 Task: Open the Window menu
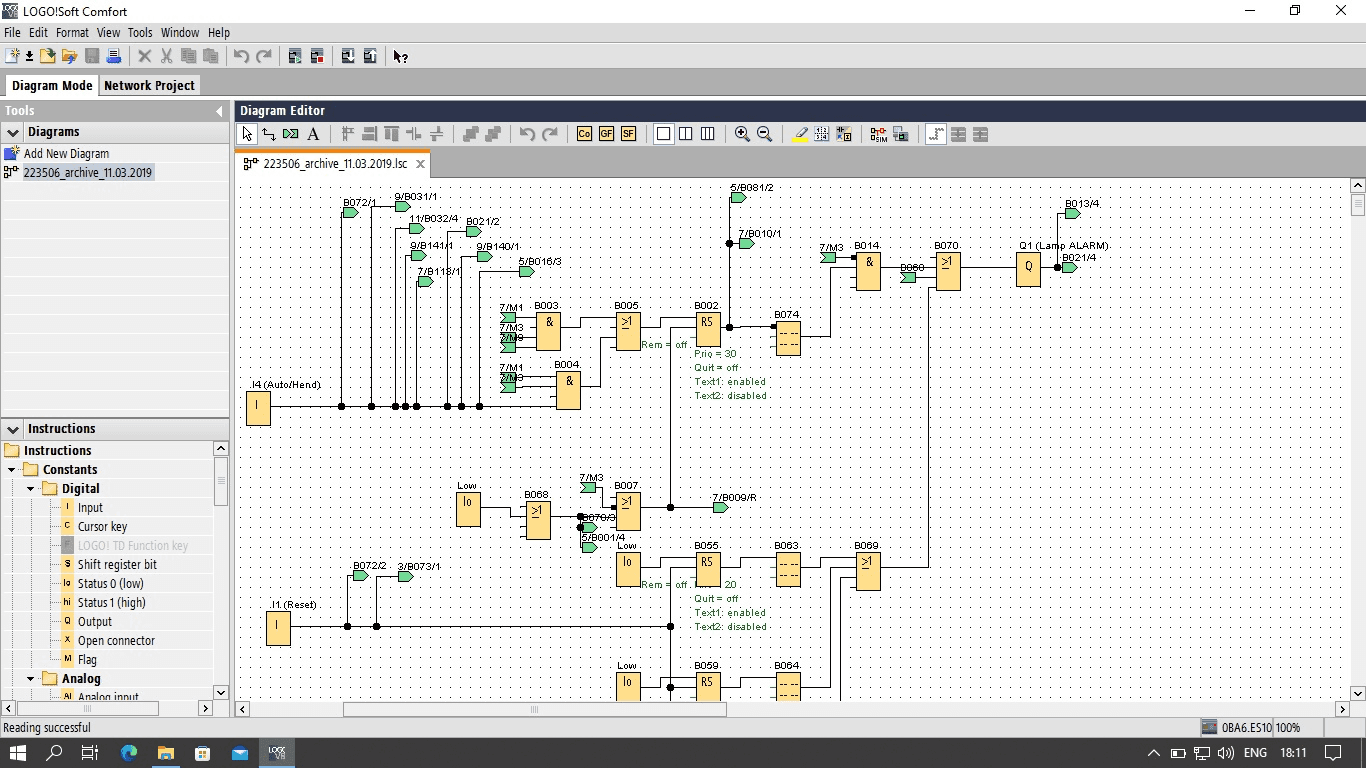coord(180,32)
